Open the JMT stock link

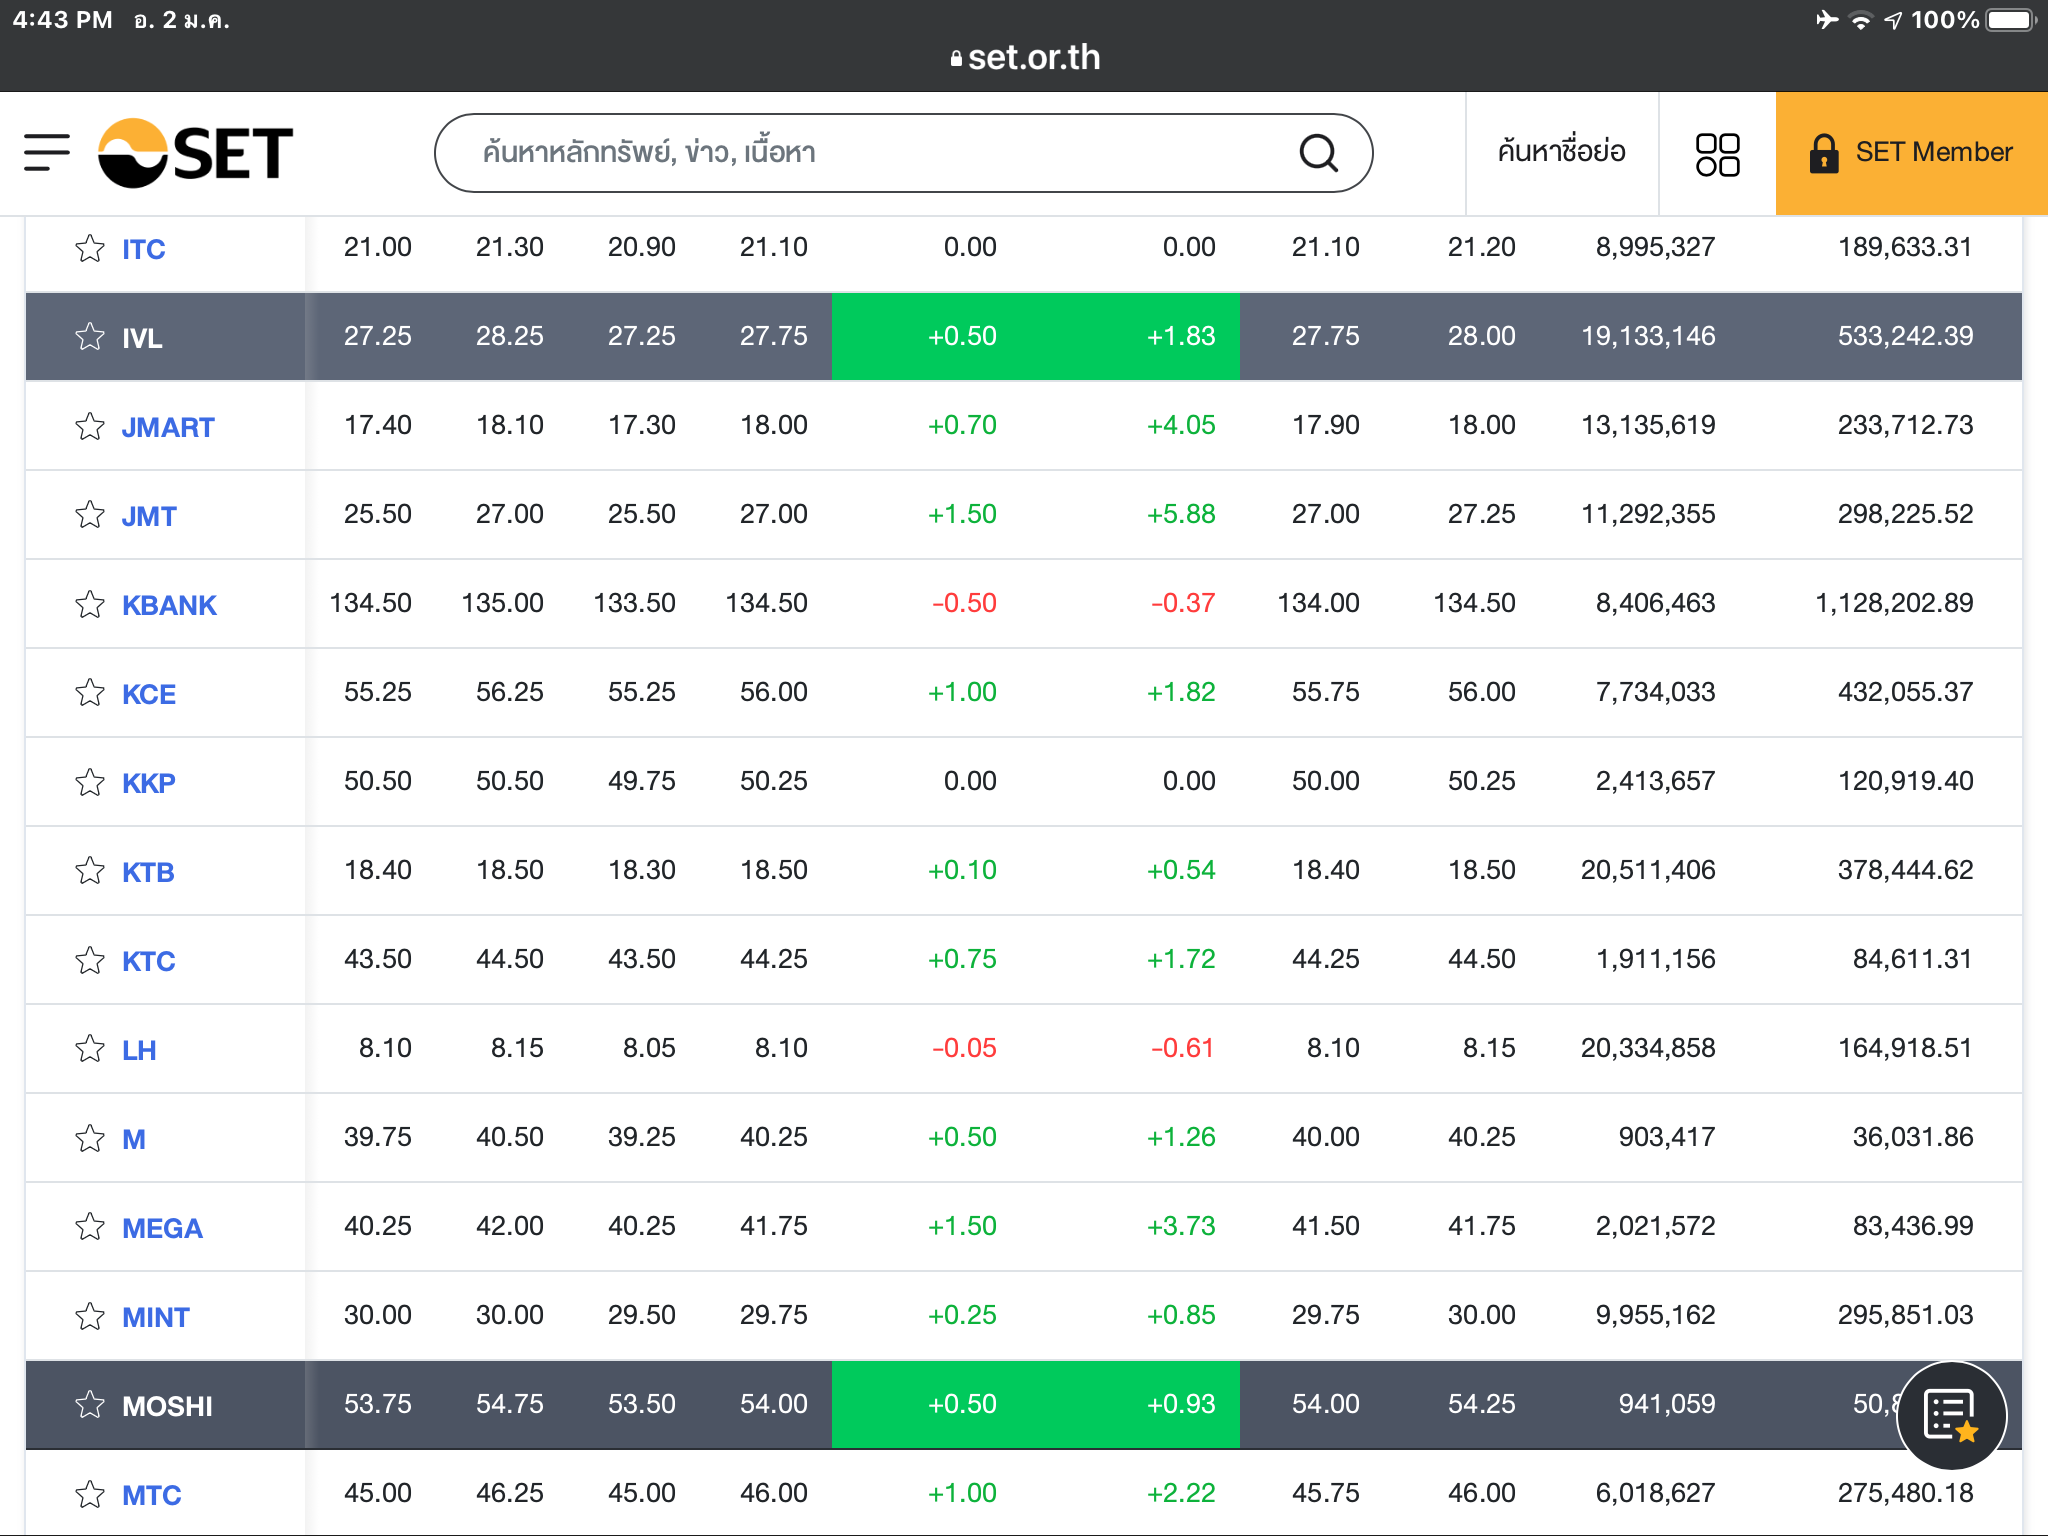(149, 516)
